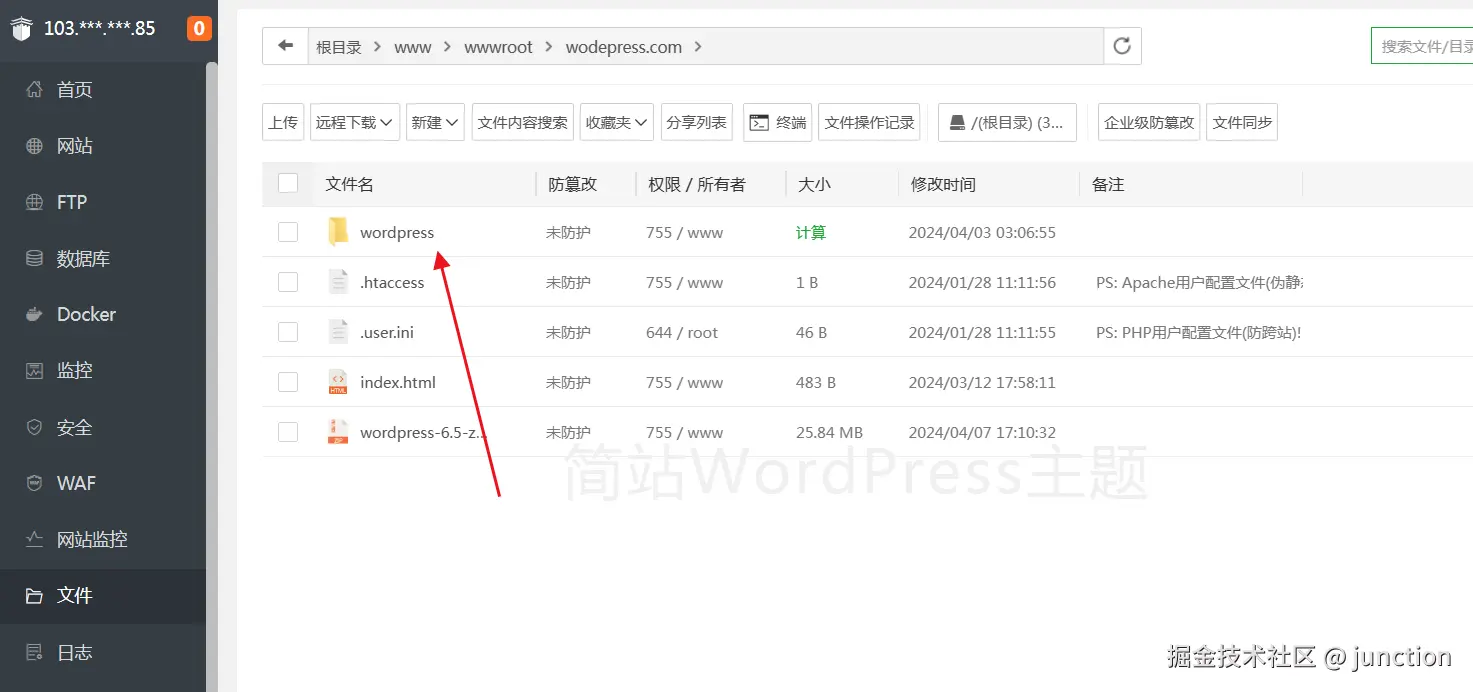This screenshot has width=1473, height=692.
Task: Click the .user.ini file icon
Action: (x=338, y=332)
